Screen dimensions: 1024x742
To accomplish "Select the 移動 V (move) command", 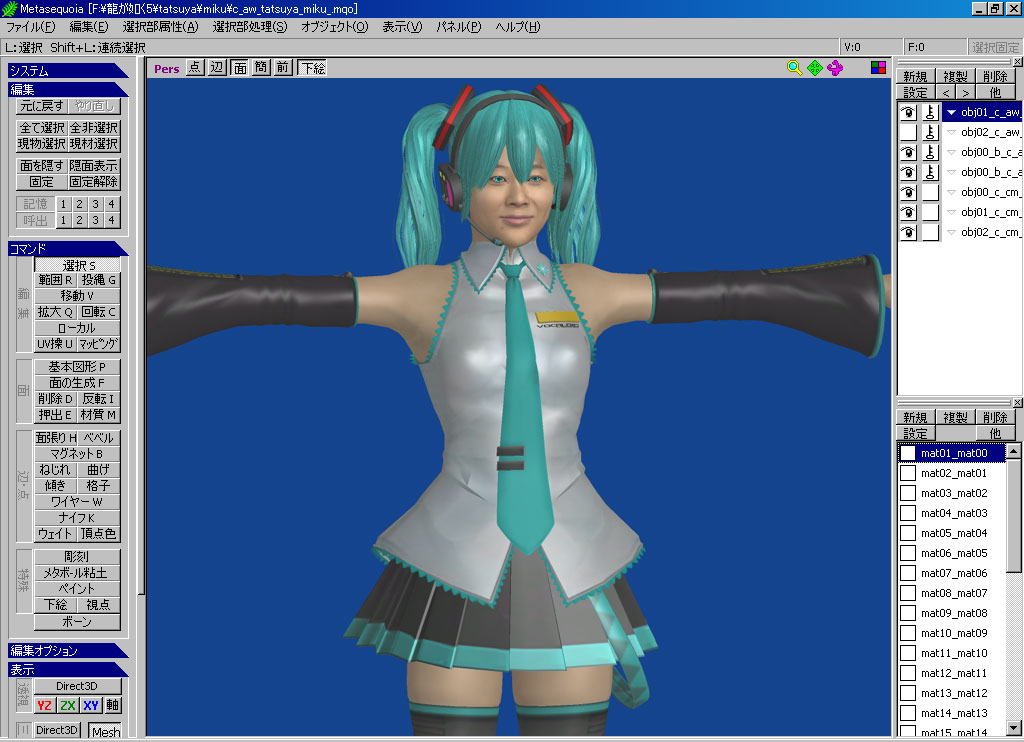I will pos(77,296).
